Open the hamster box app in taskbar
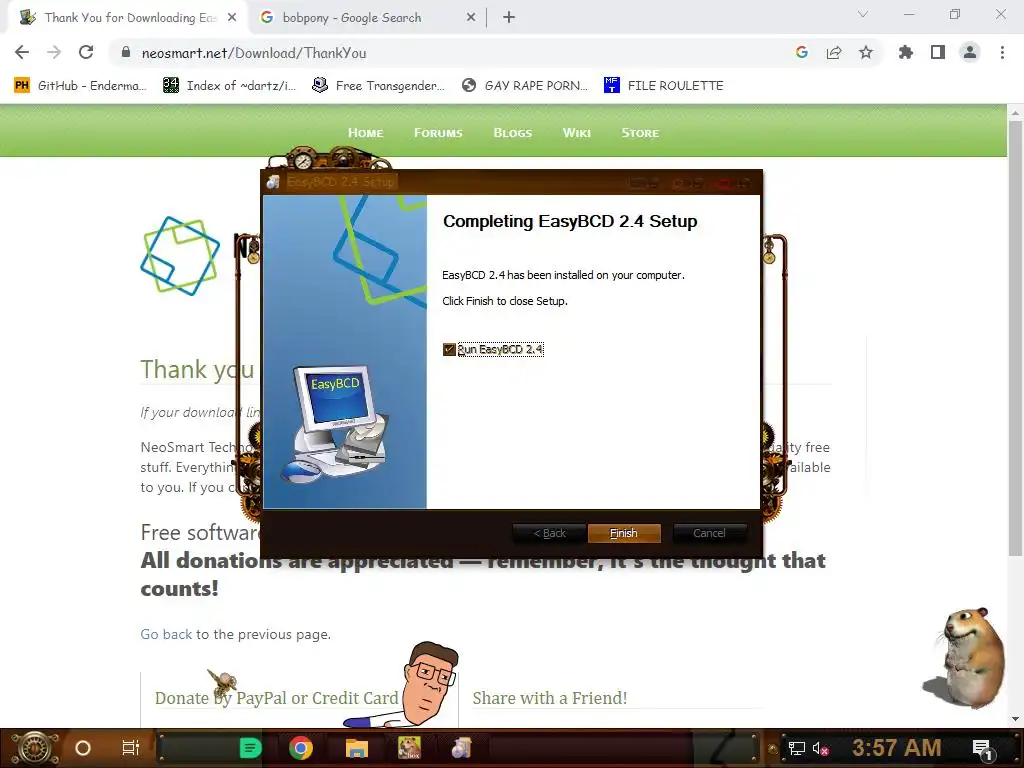This screenshot has width=1024, height=768. coord(409,748)
